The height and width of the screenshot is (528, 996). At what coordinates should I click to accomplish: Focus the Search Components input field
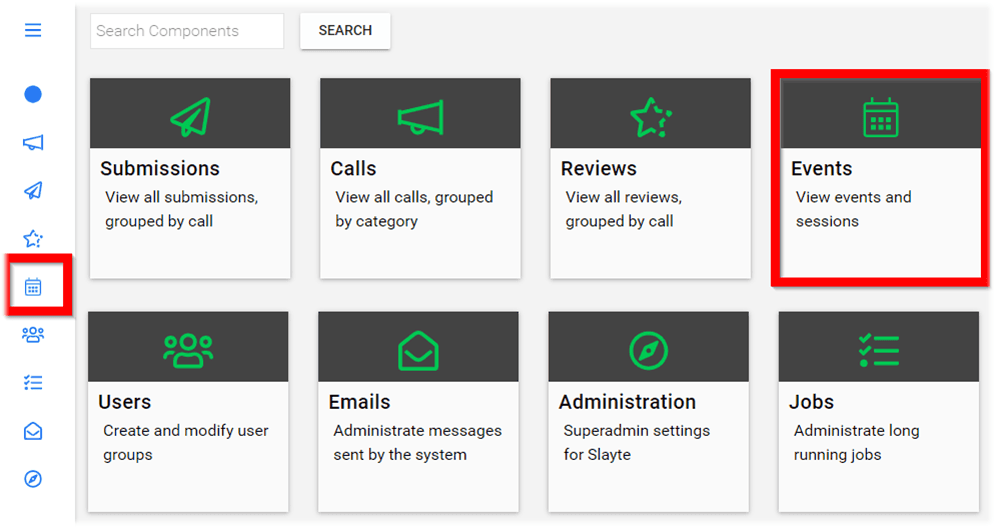click(x=187, y=30)
